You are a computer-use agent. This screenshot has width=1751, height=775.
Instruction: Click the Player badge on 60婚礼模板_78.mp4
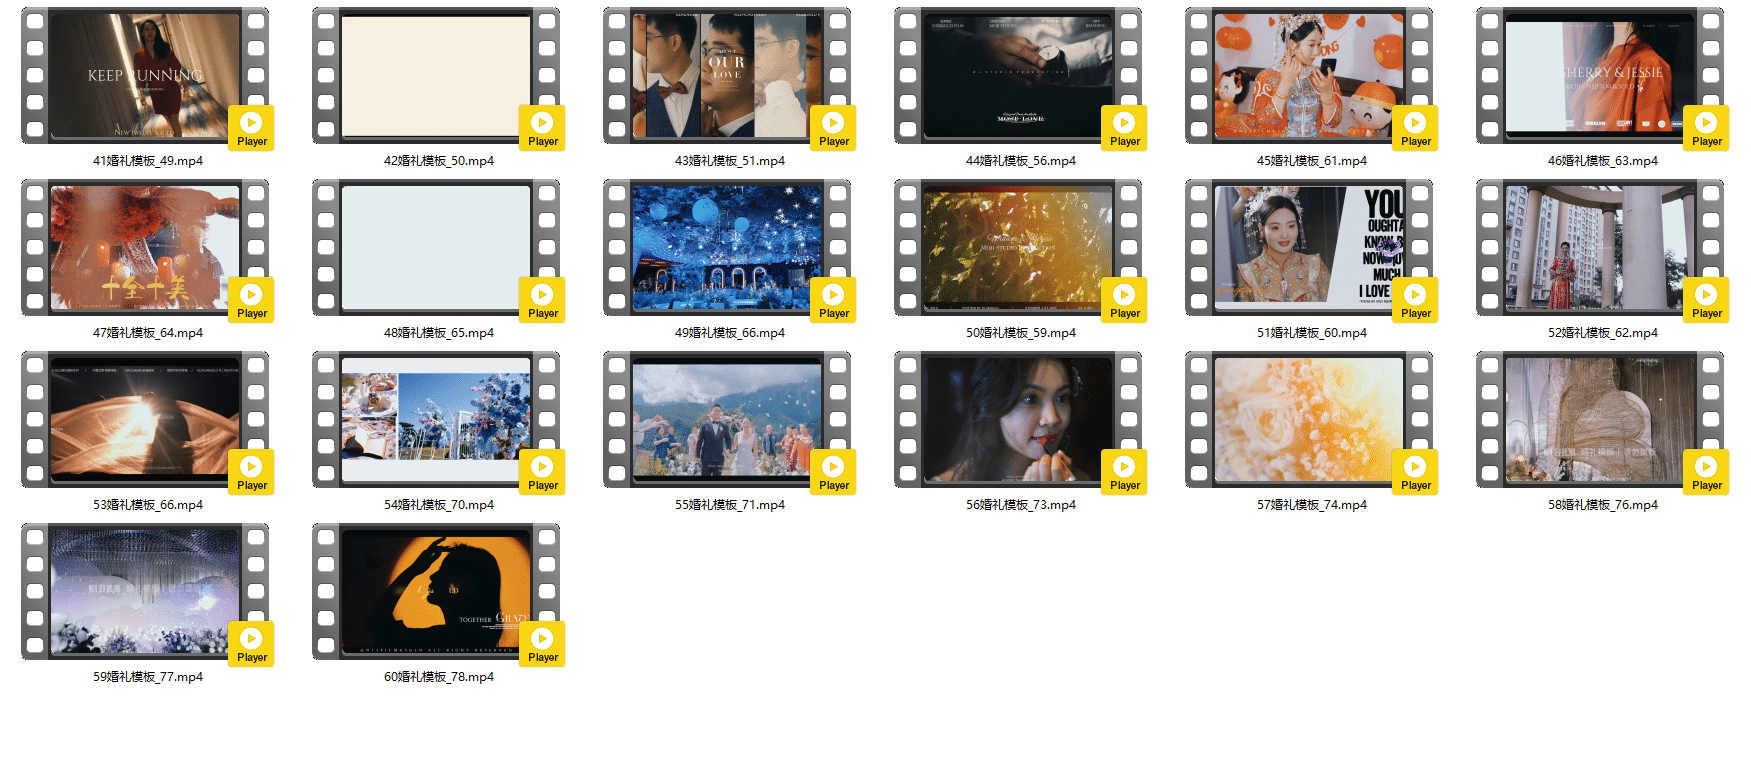click(x=542, y=644)
